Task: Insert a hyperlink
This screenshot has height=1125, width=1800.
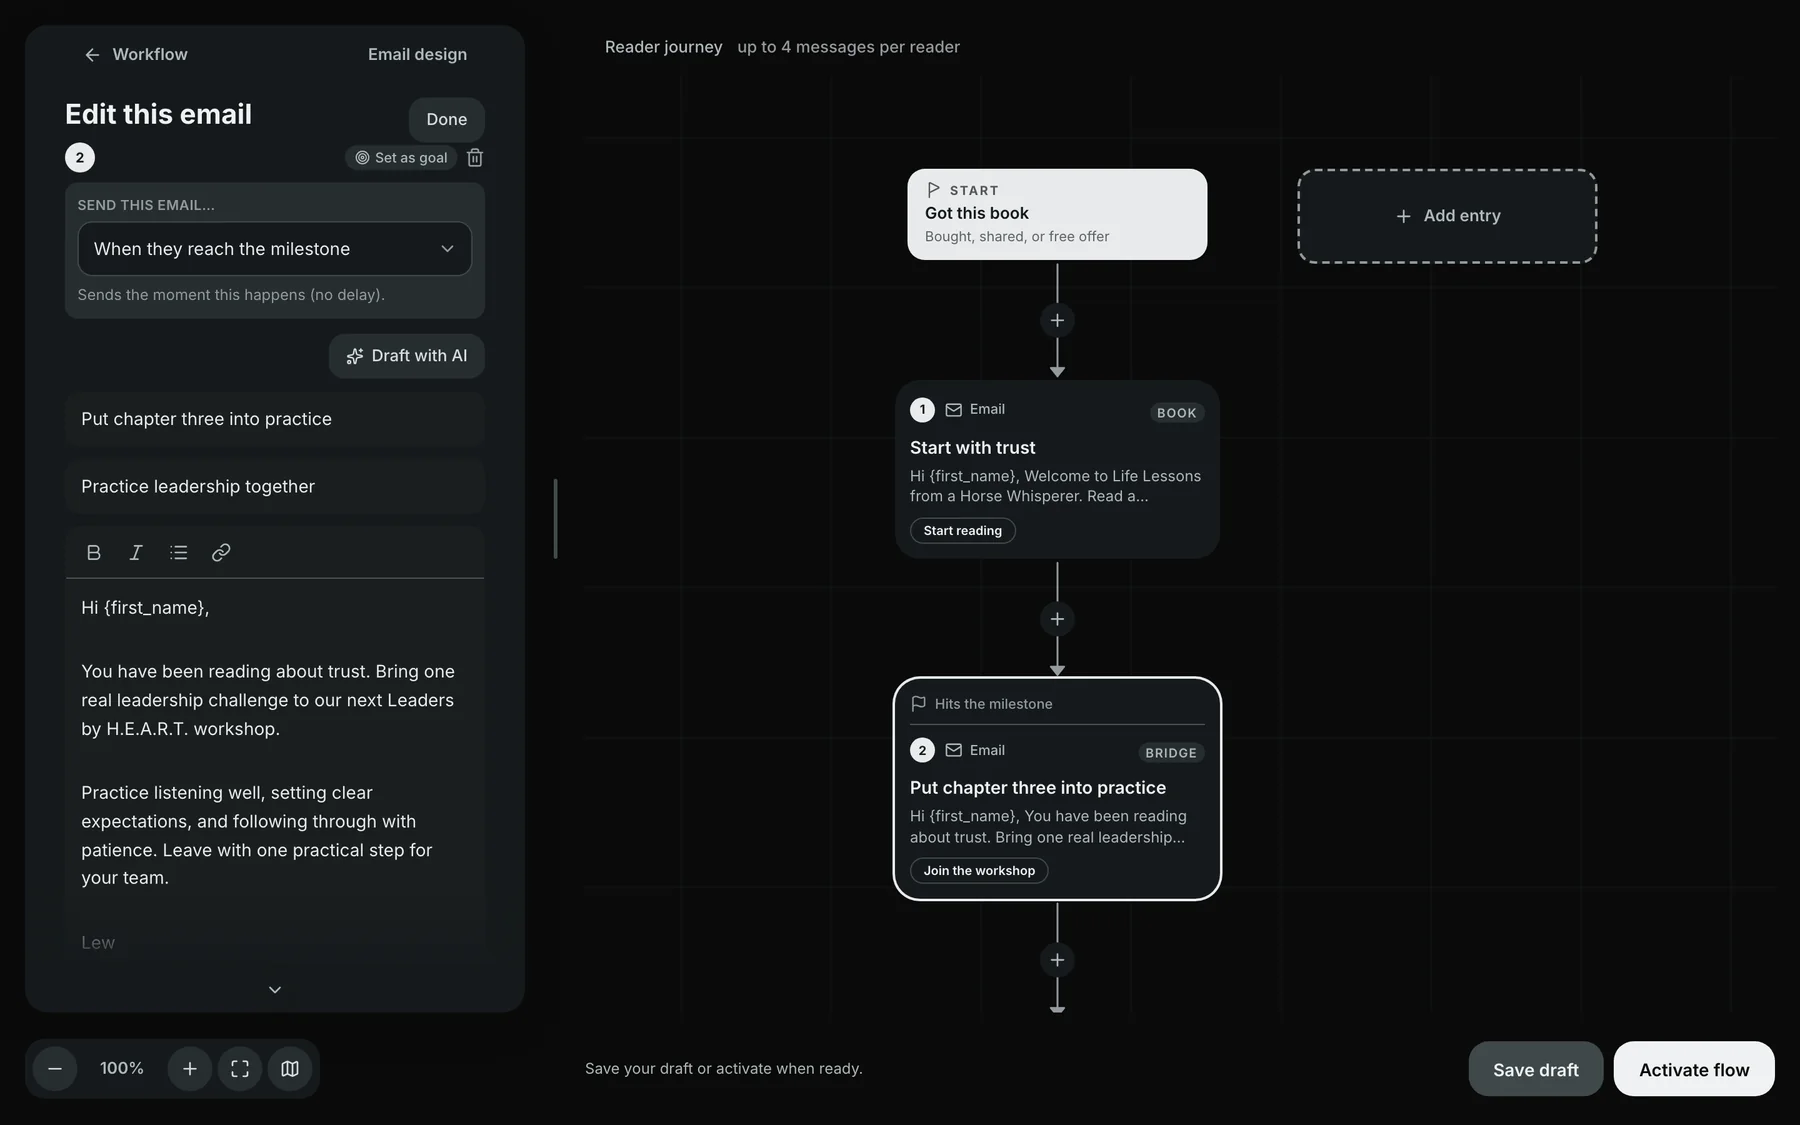Action: click(221, 552)
